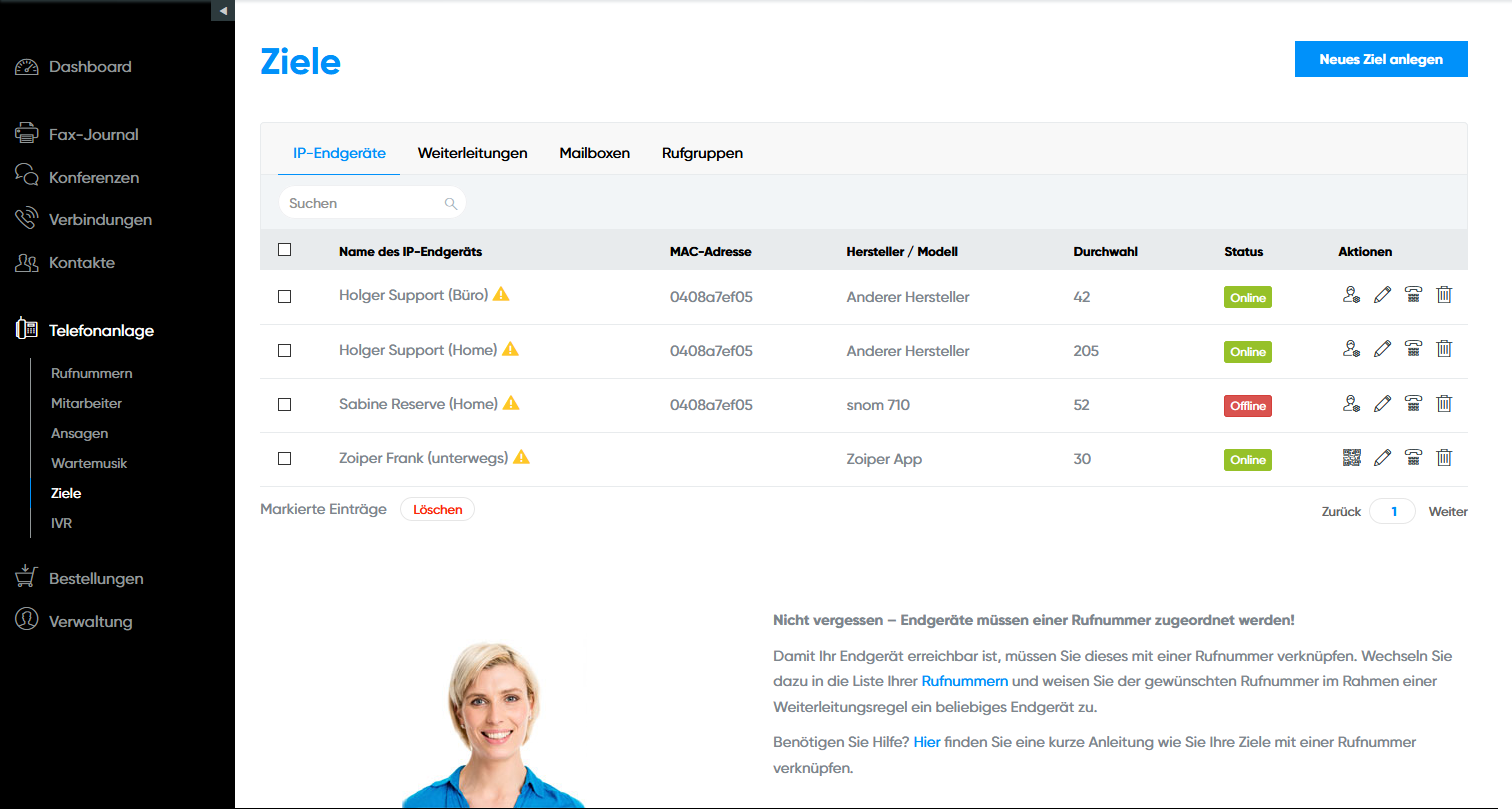Open the Rufgruppen tab
Screen dimensions: 1512x809
(702, 153)
